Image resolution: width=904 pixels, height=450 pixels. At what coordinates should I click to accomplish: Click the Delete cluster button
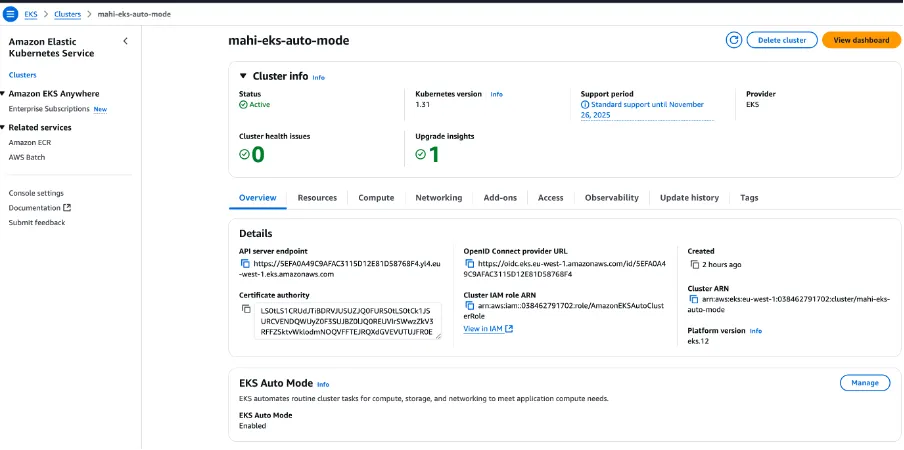click(x=782, y=40)
